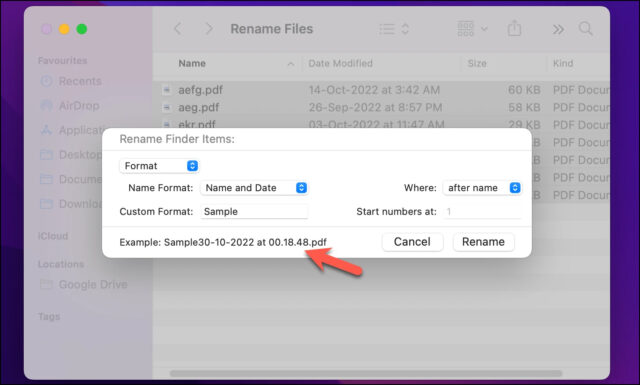Open Finder search magnifier
Image resolution: width=640 pixels, height=385 pixels.
coord(586,29)
